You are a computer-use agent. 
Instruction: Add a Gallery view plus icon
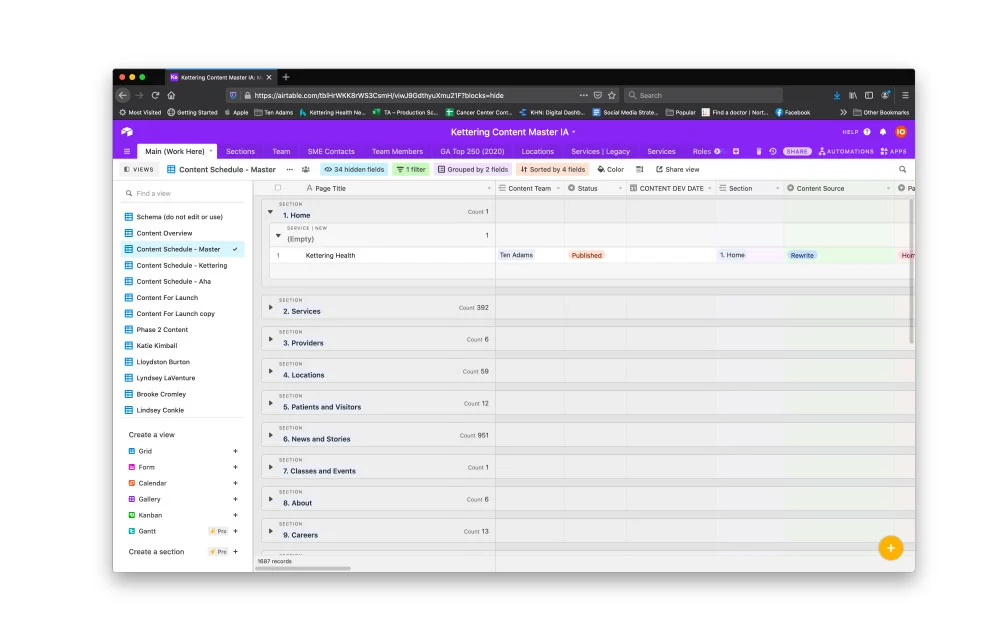pos(235,499)
